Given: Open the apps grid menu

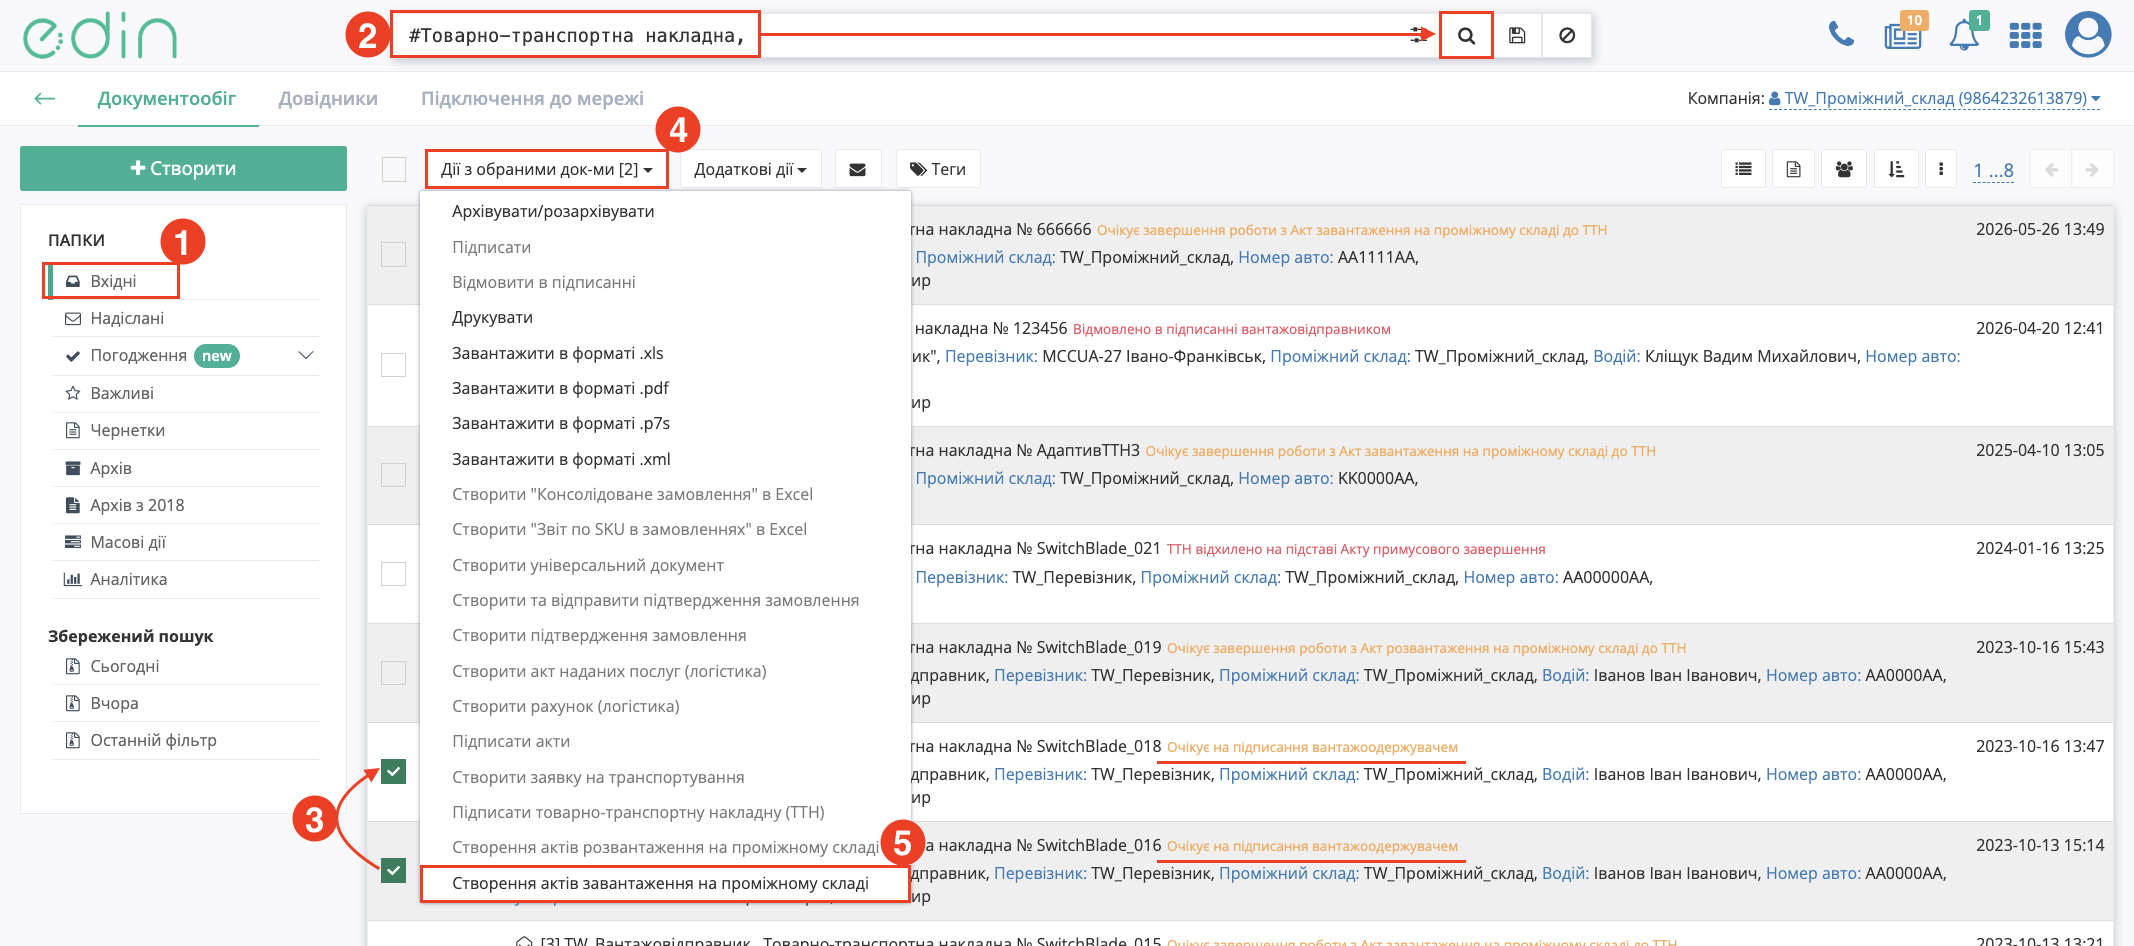Looking at the screenshot, I should click(x=2025, y=36).
